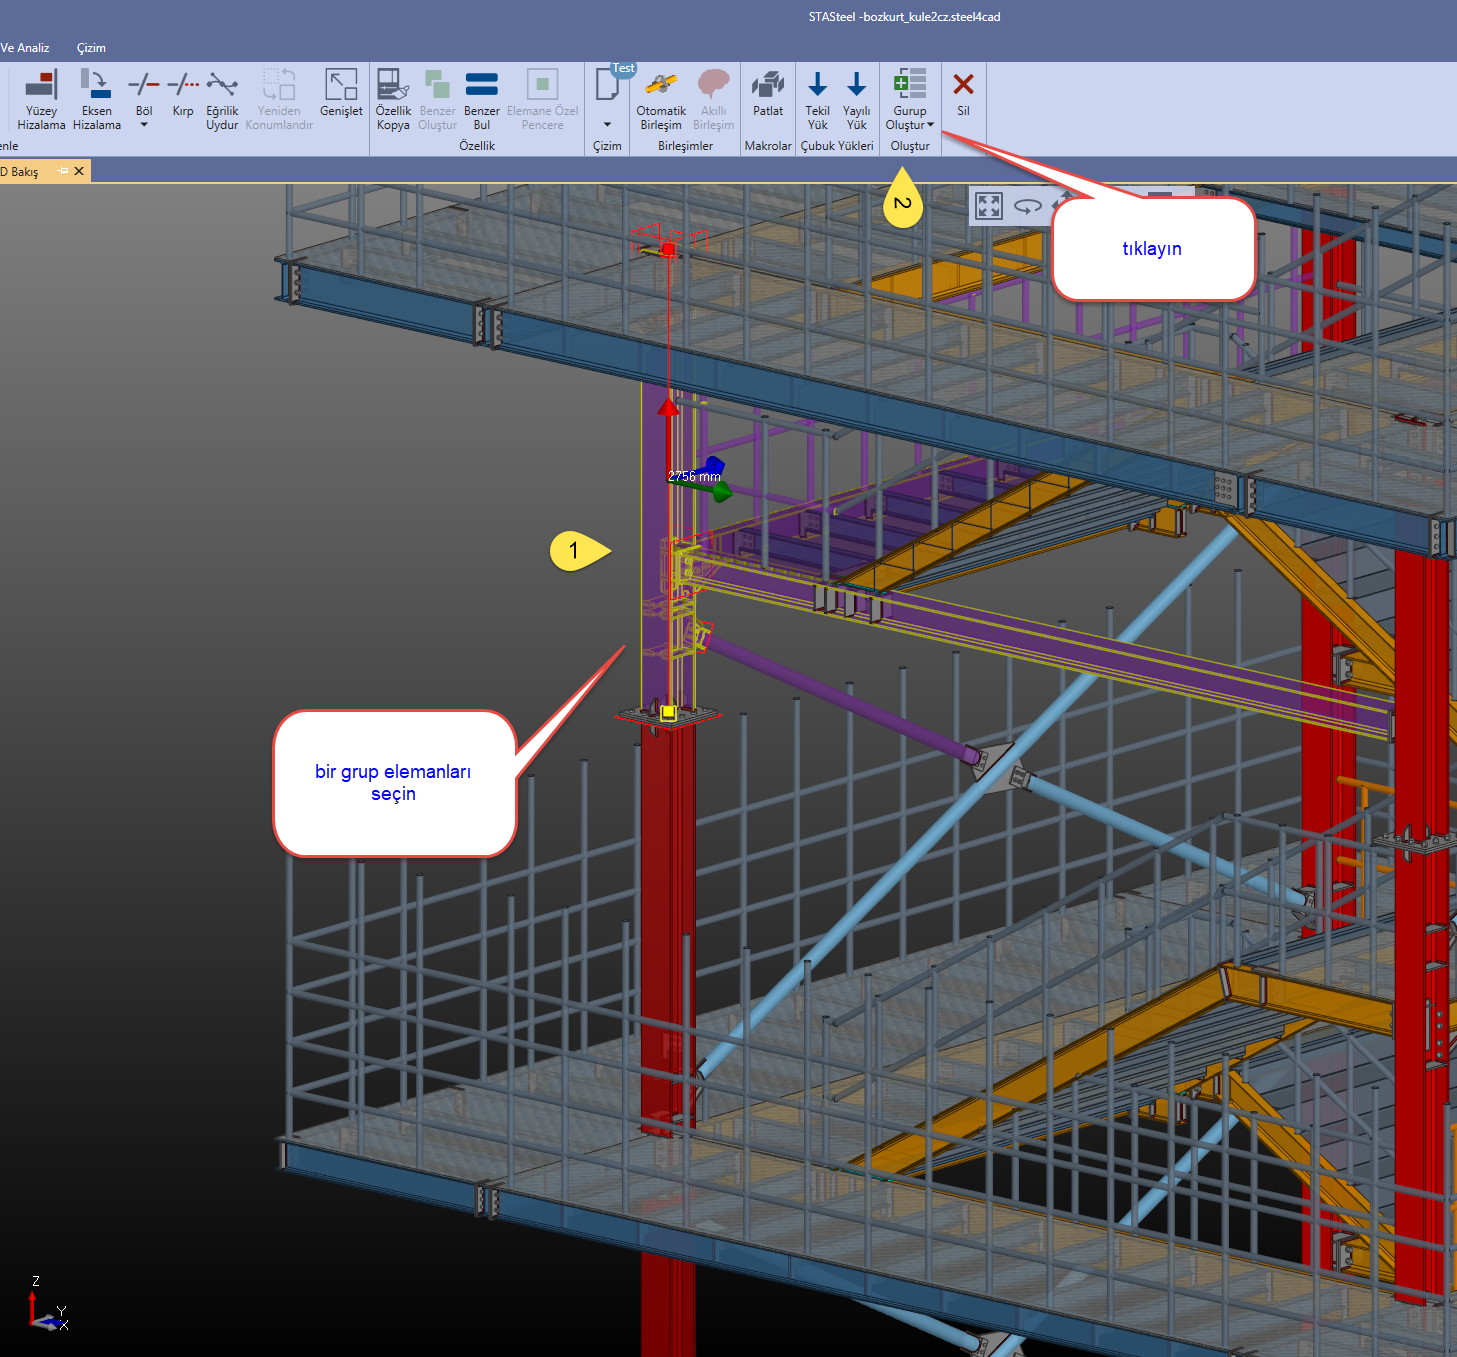Expand the Çizim Test dropdown arrow

pos(607,125)
